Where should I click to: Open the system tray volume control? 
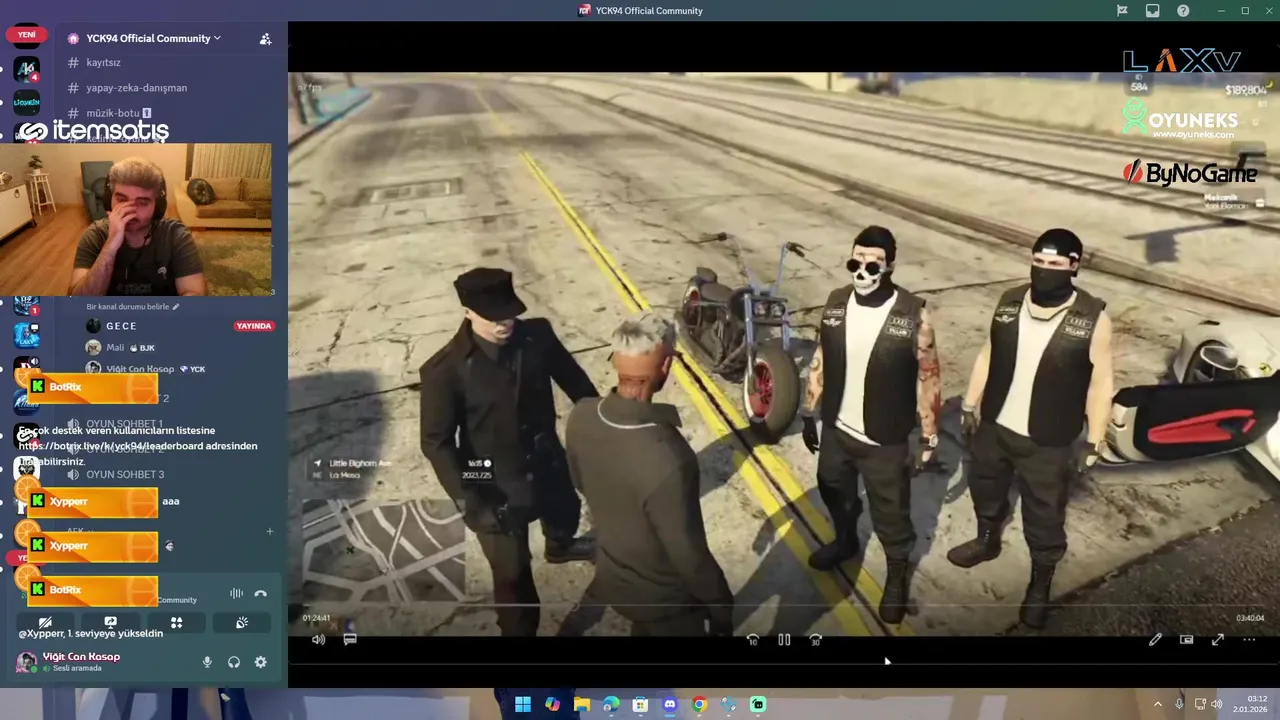pos(1217,704)
